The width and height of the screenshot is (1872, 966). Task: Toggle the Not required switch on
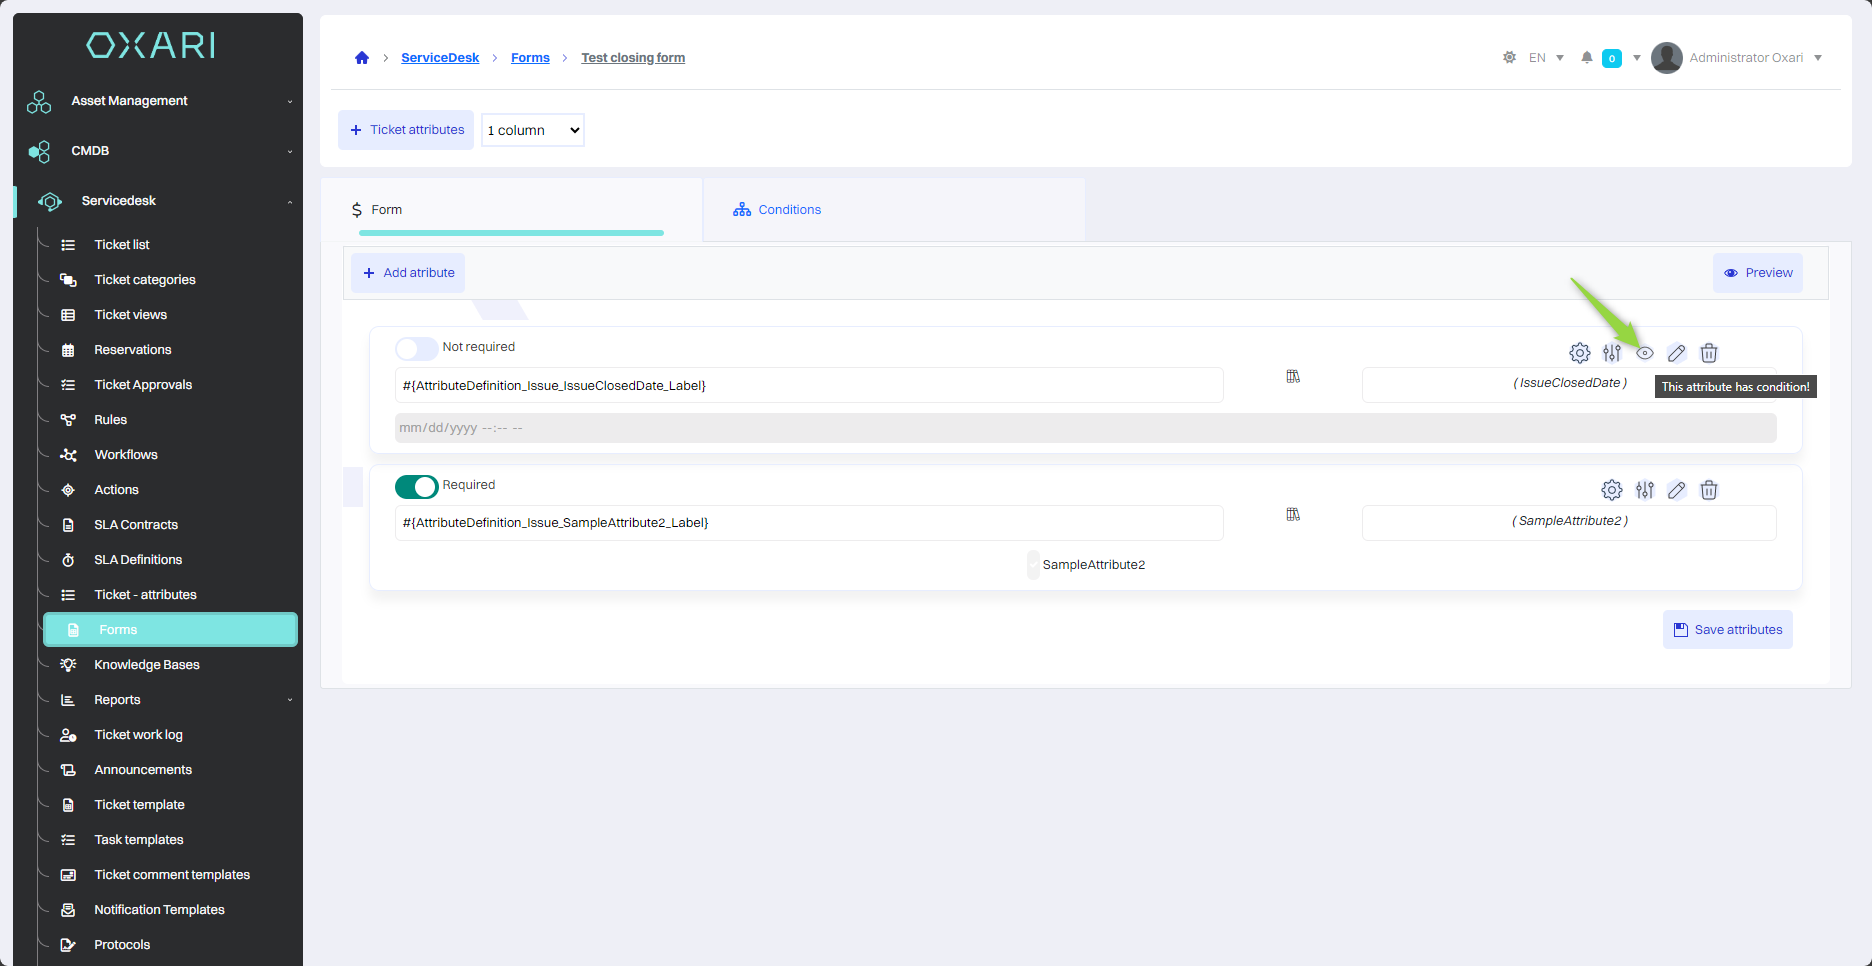click(x=416, y=348)
